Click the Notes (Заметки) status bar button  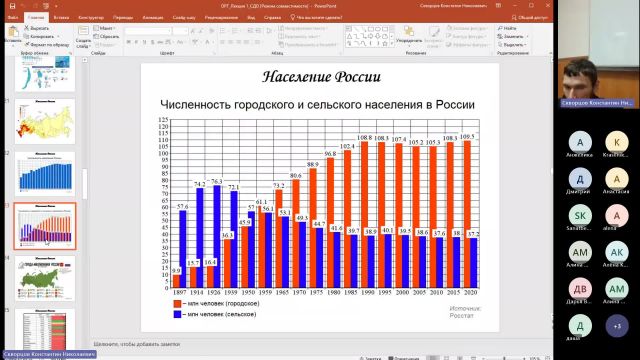371,358
